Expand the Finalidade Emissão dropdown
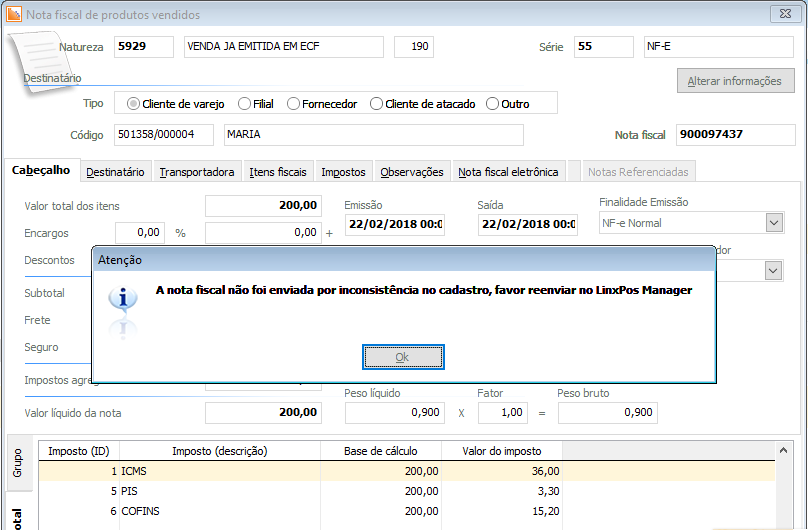The width and height of the screenshot is (808, 531). pyautogui.click(x=773, y=223)
